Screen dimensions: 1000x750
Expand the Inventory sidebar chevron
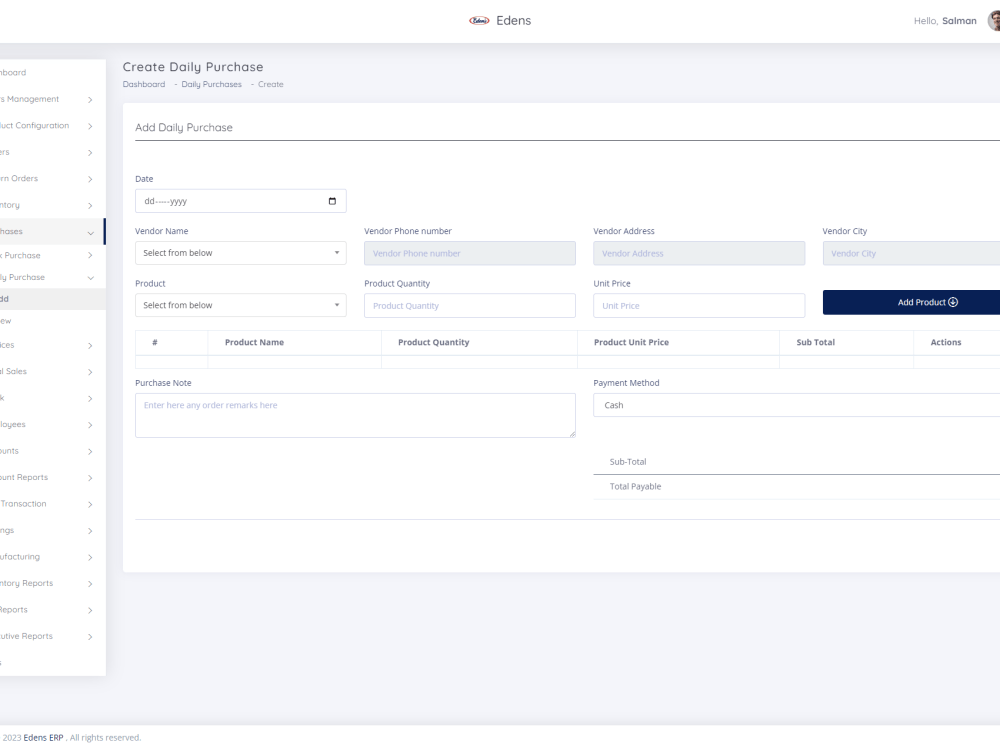(90, 205)
